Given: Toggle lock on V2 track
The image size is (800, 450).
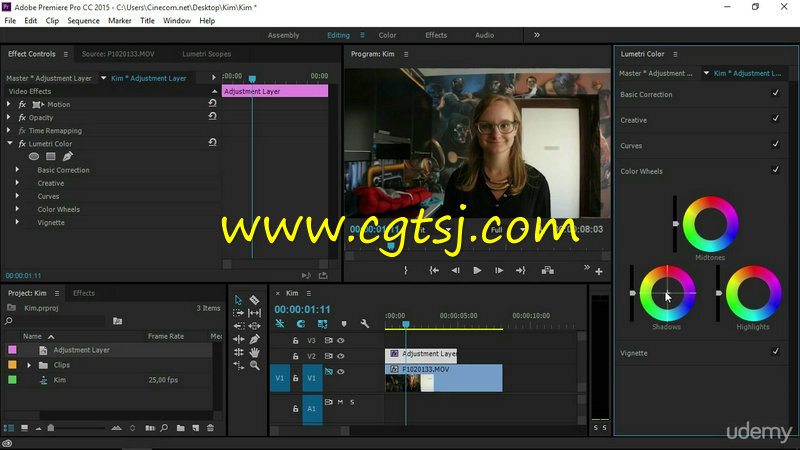Looking at the screenshot, I should coord(295,356).
